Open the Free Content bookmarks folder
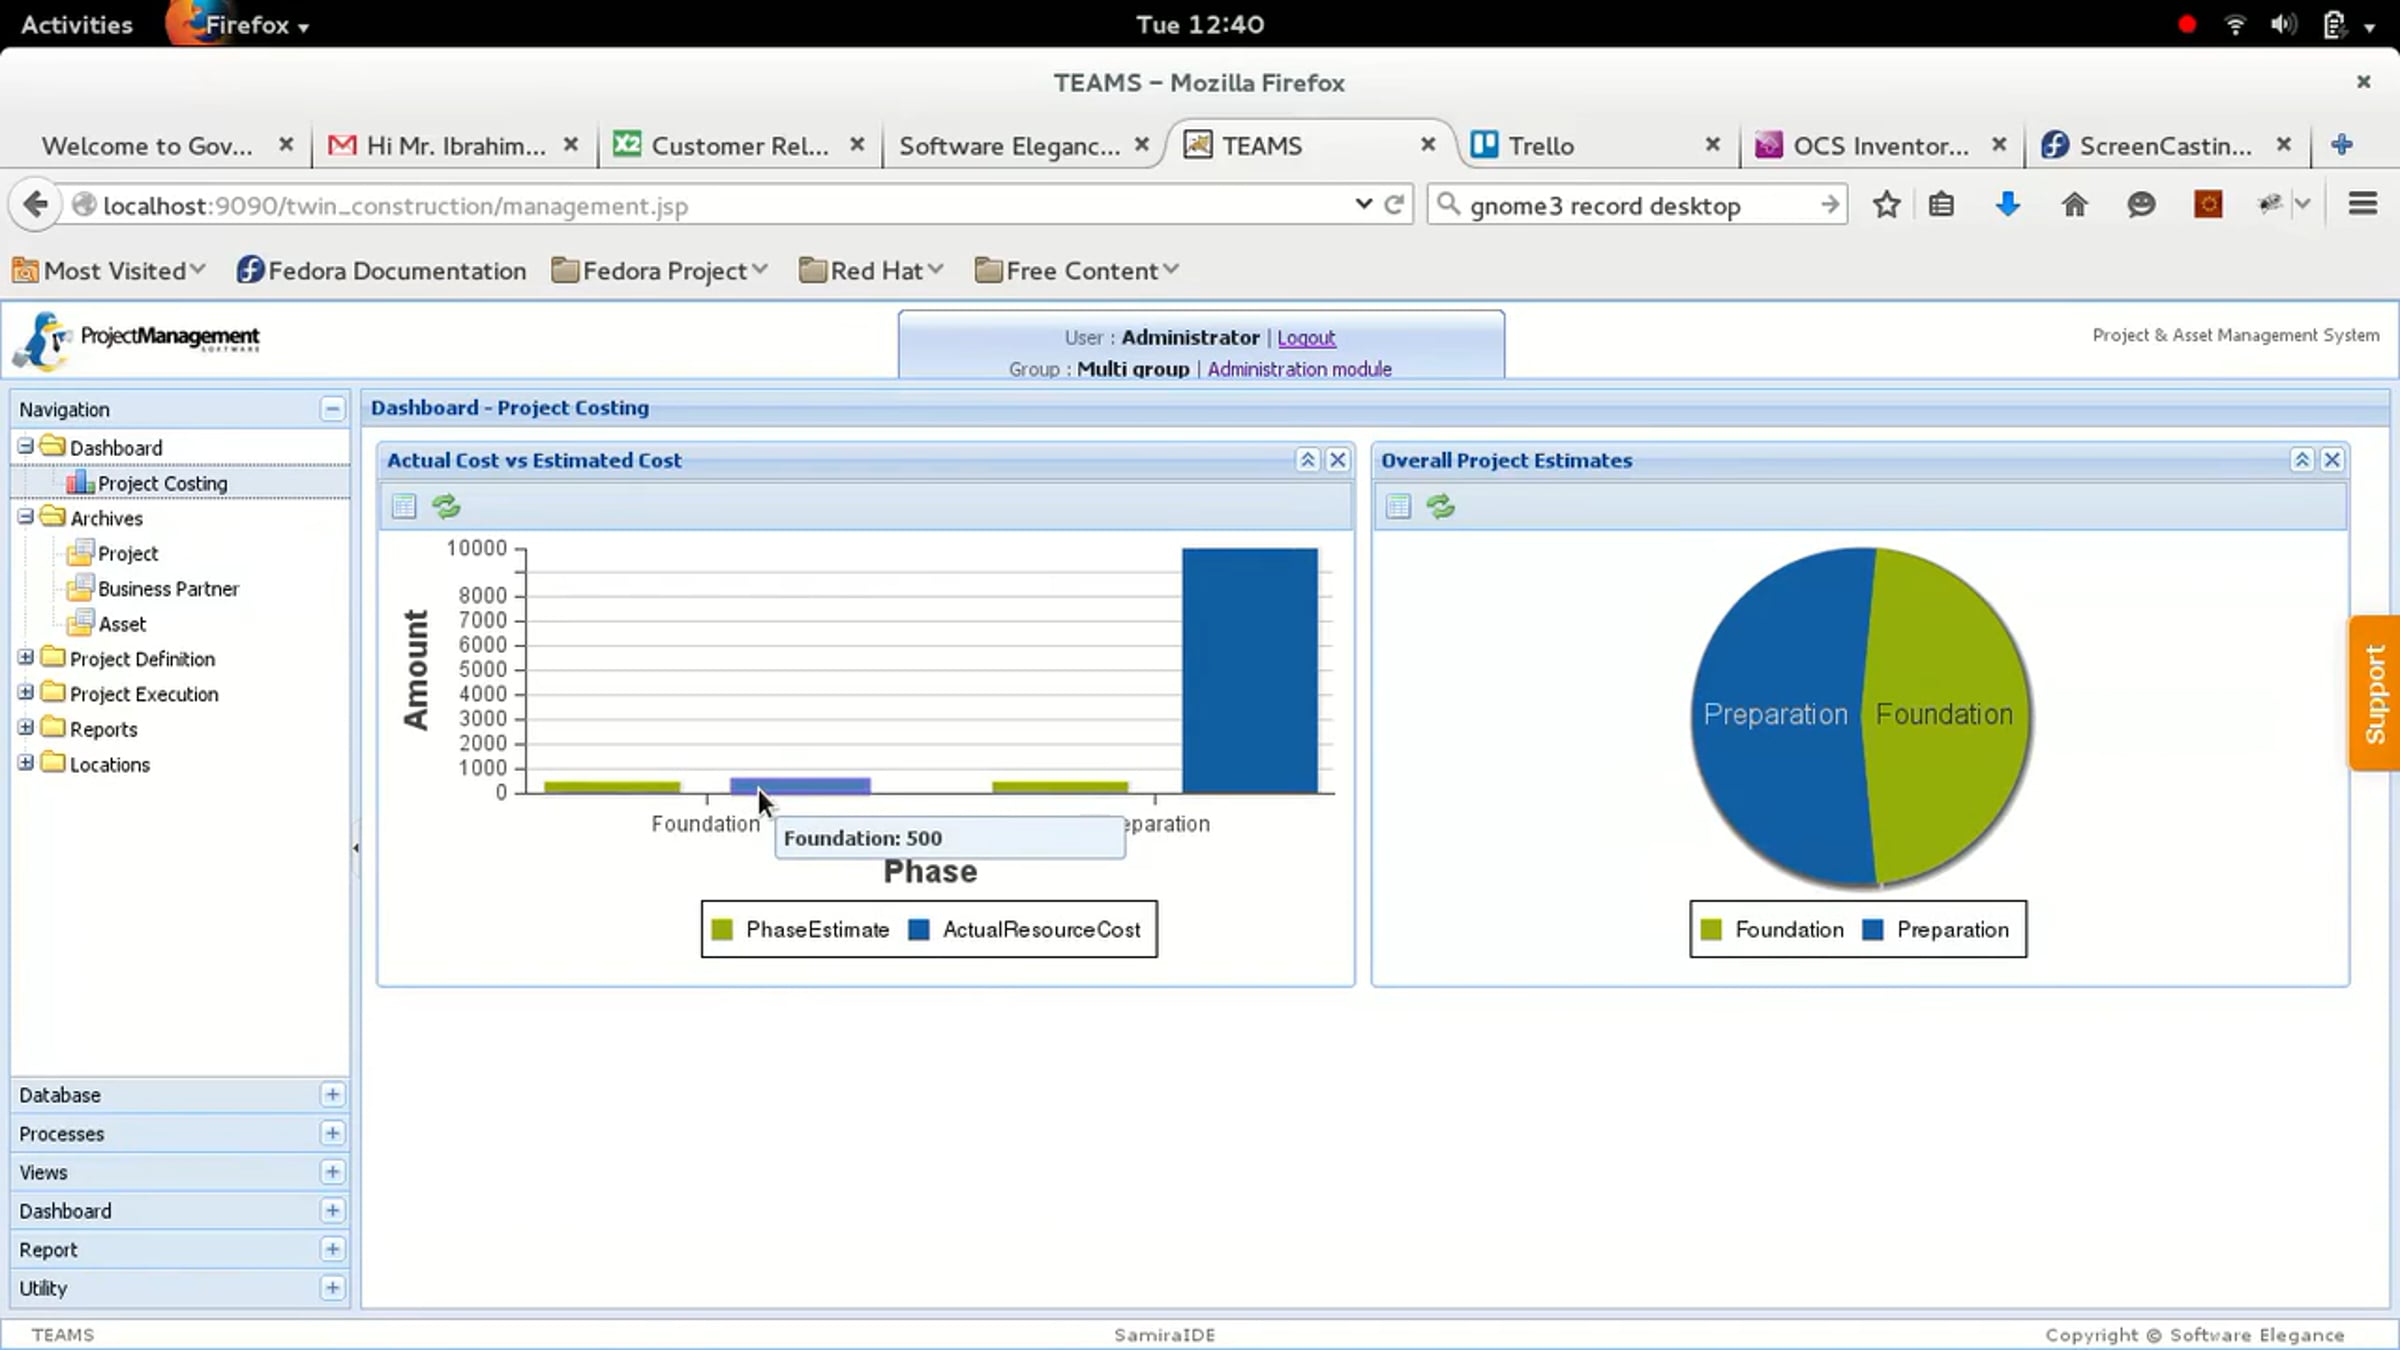This screenshot has height=1350, width=2400. [x=1078, y=271]
